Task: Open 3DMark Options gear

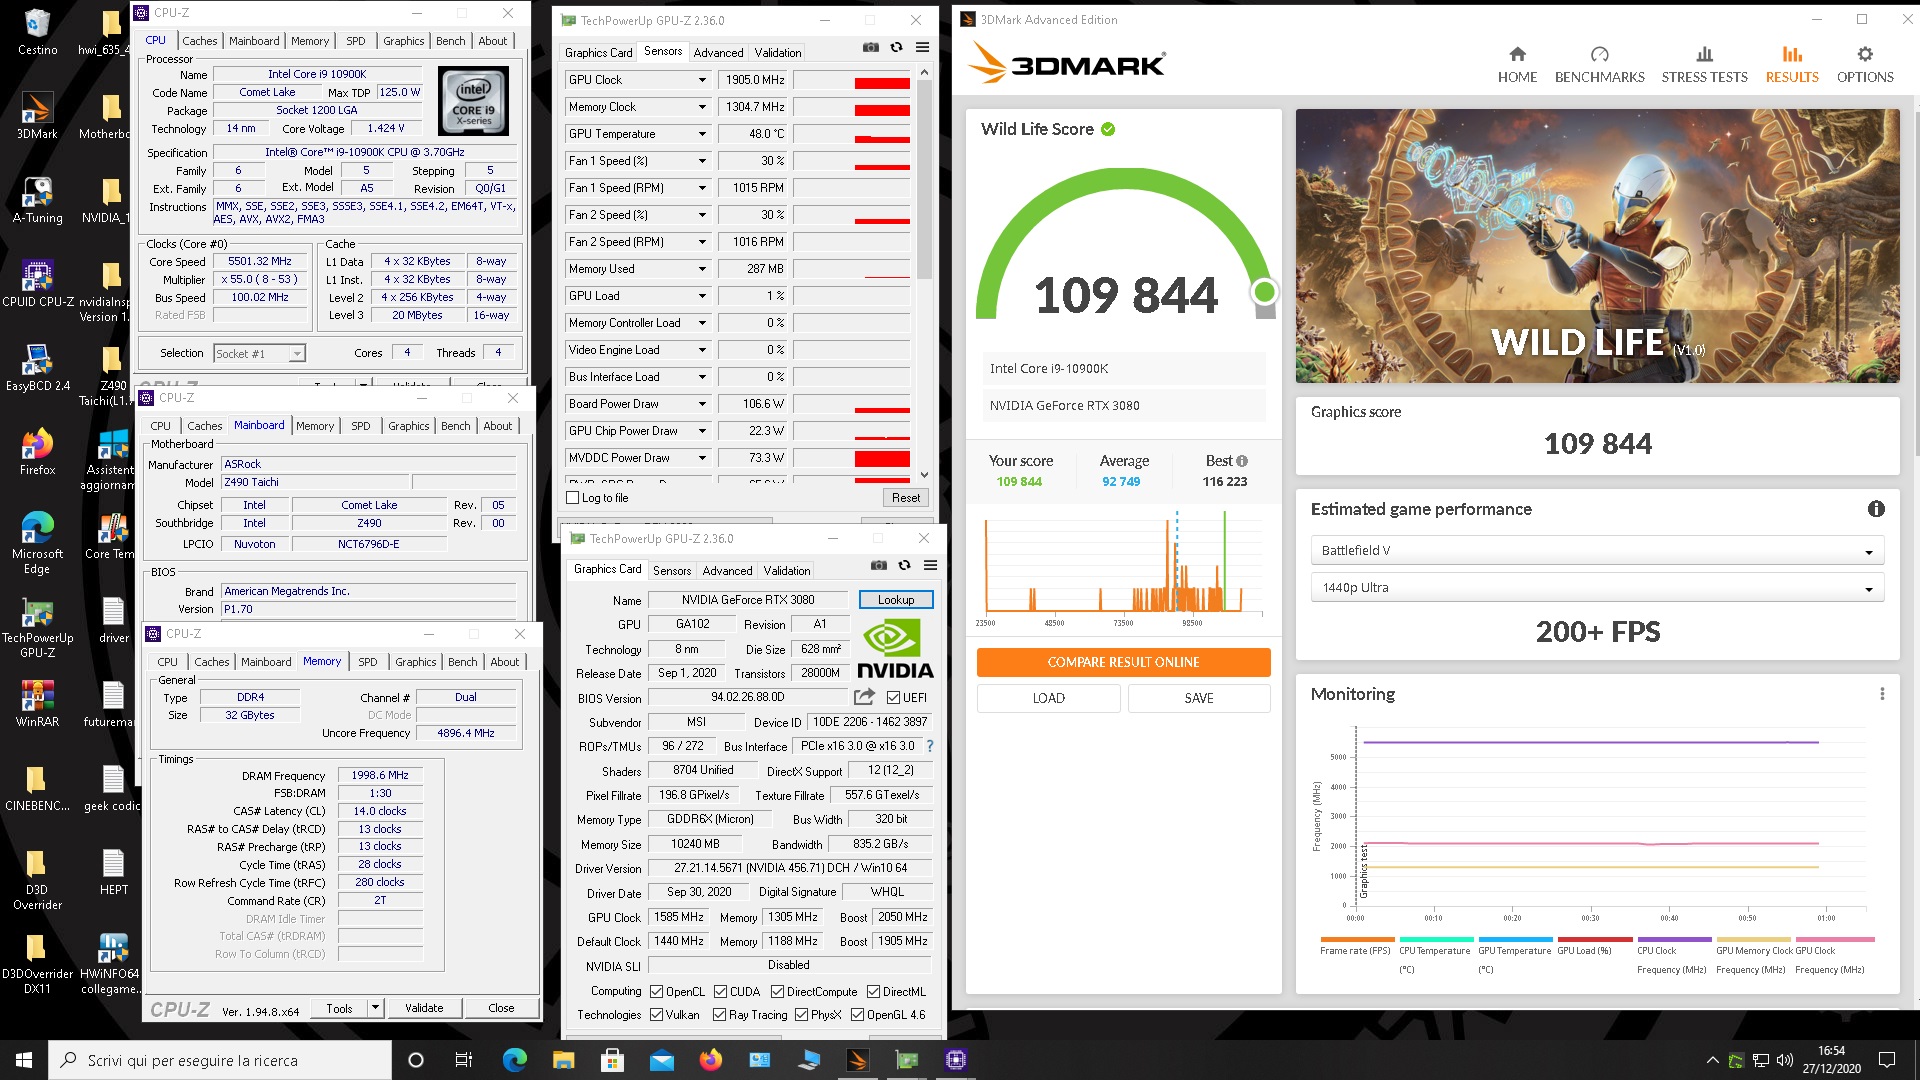Action: (1865, 65)
